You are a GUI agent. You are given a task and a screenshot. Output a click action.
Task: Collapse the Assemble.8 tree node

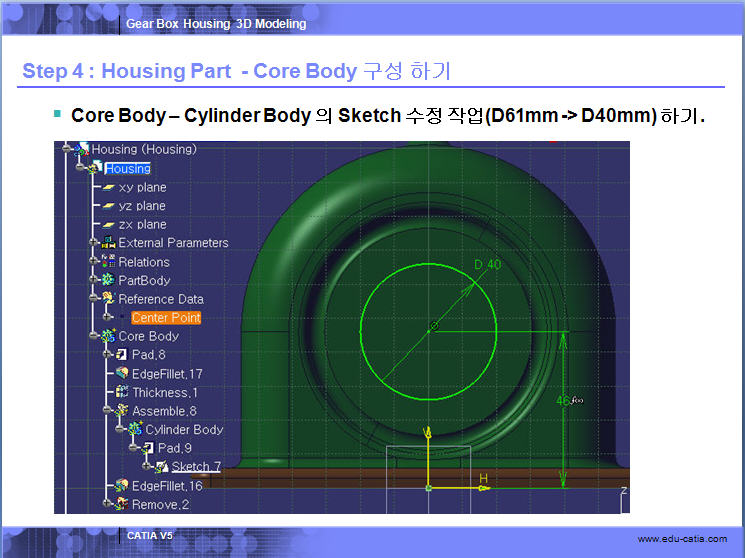click(106, 411)
